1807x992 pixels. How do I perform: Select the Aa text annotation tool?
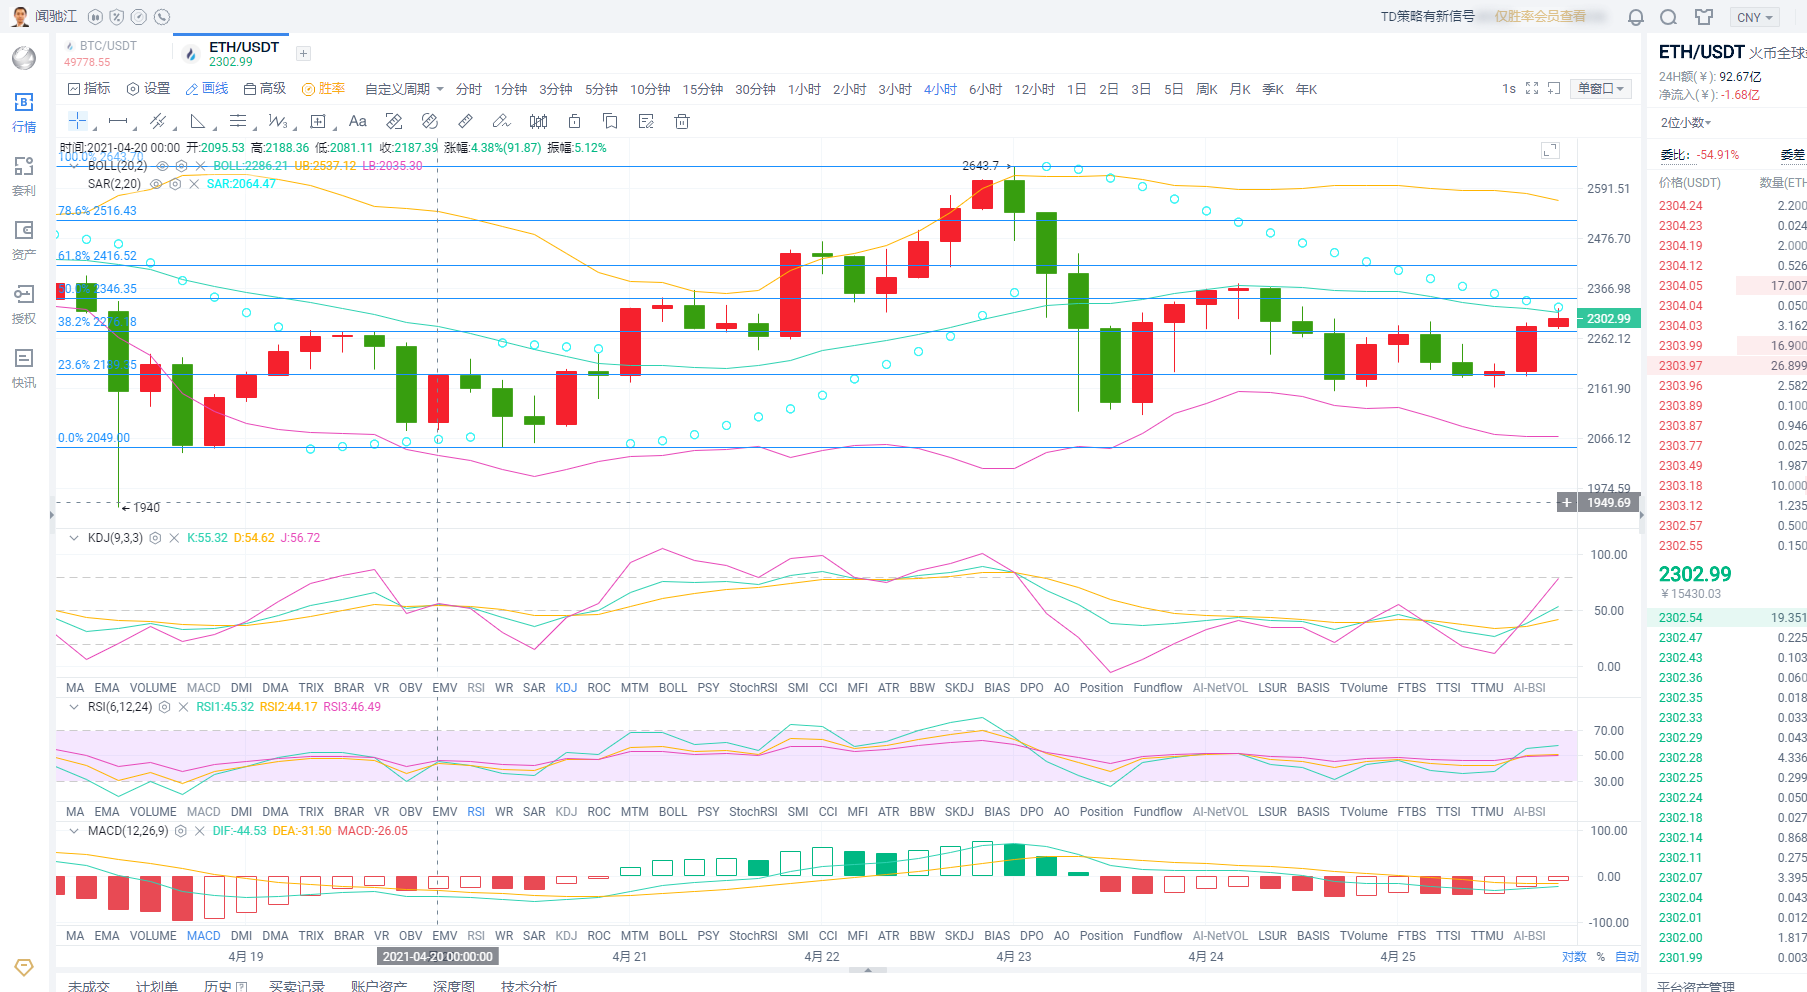click(x=358, y=121)
